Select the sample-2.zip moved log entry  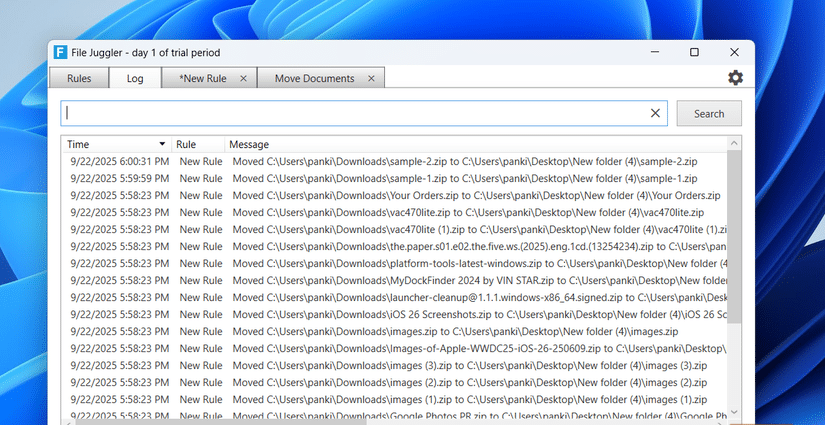(x=395, y=161)
